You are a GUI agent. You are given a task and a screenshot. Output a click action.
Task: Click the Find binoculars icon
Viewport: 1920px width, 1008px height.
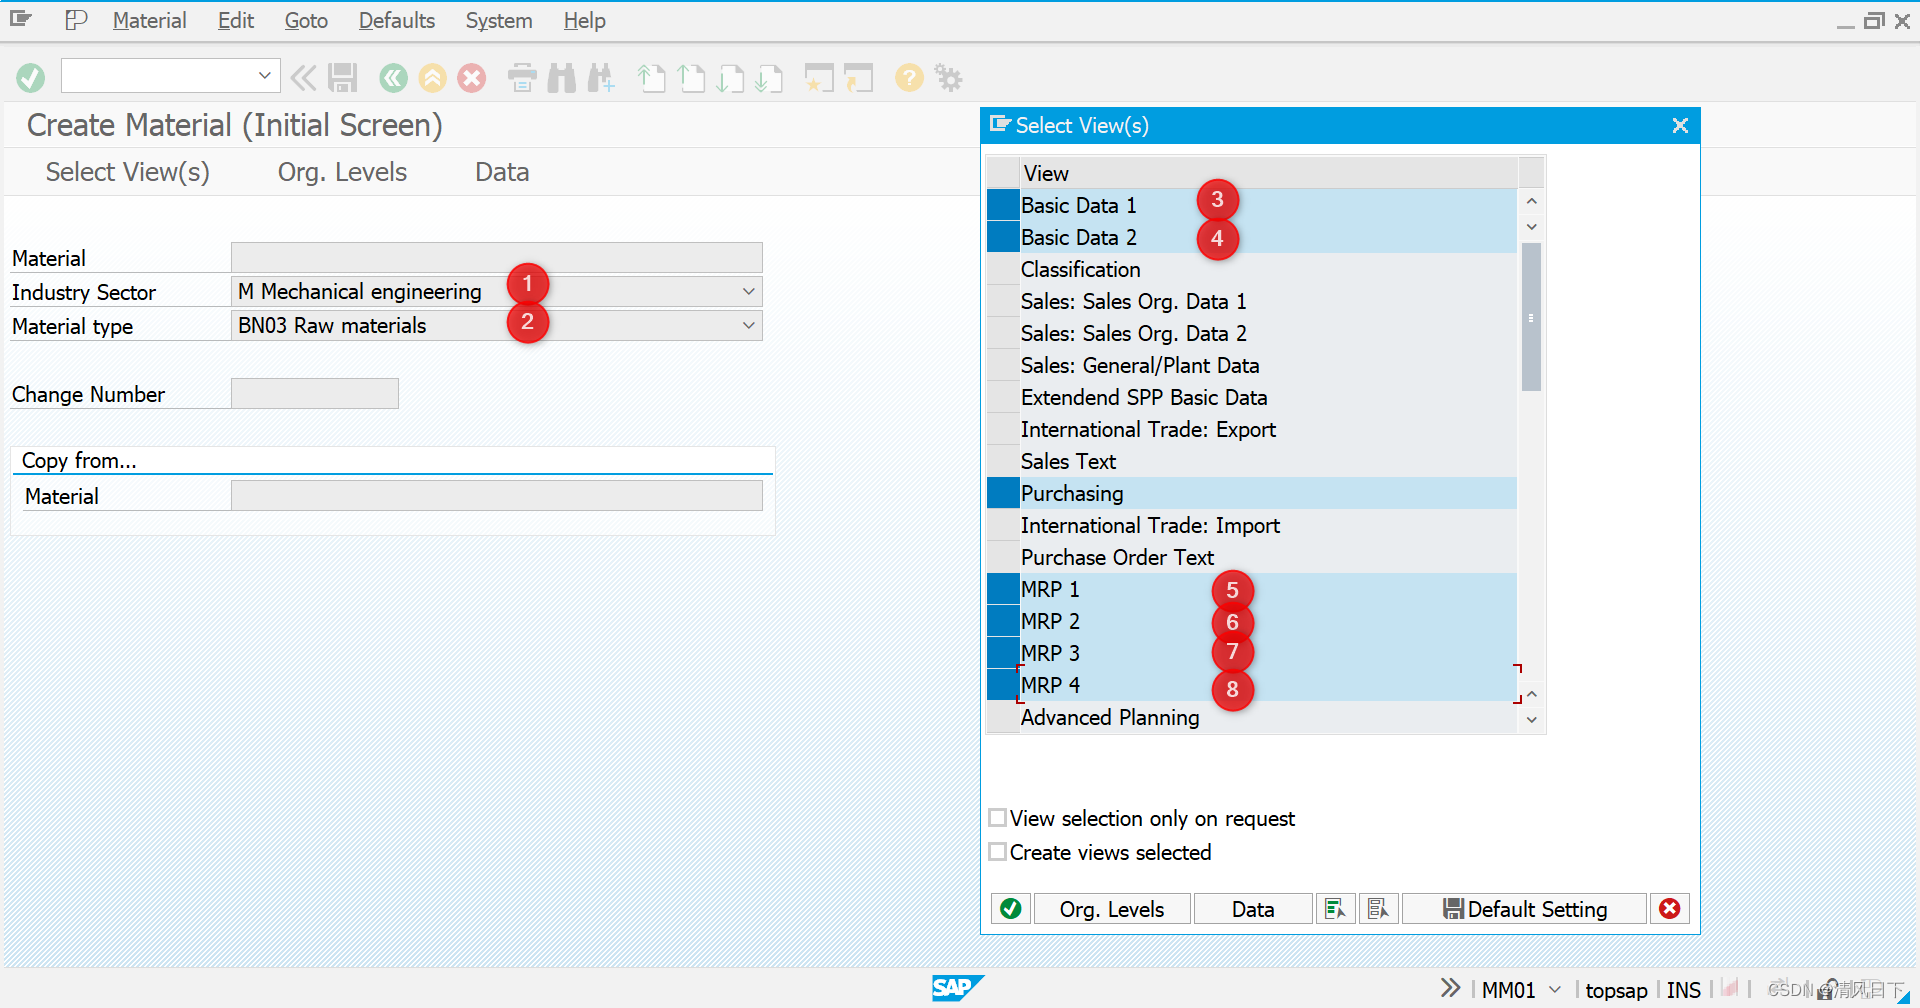pyautogui.click(x=562, y=78)
